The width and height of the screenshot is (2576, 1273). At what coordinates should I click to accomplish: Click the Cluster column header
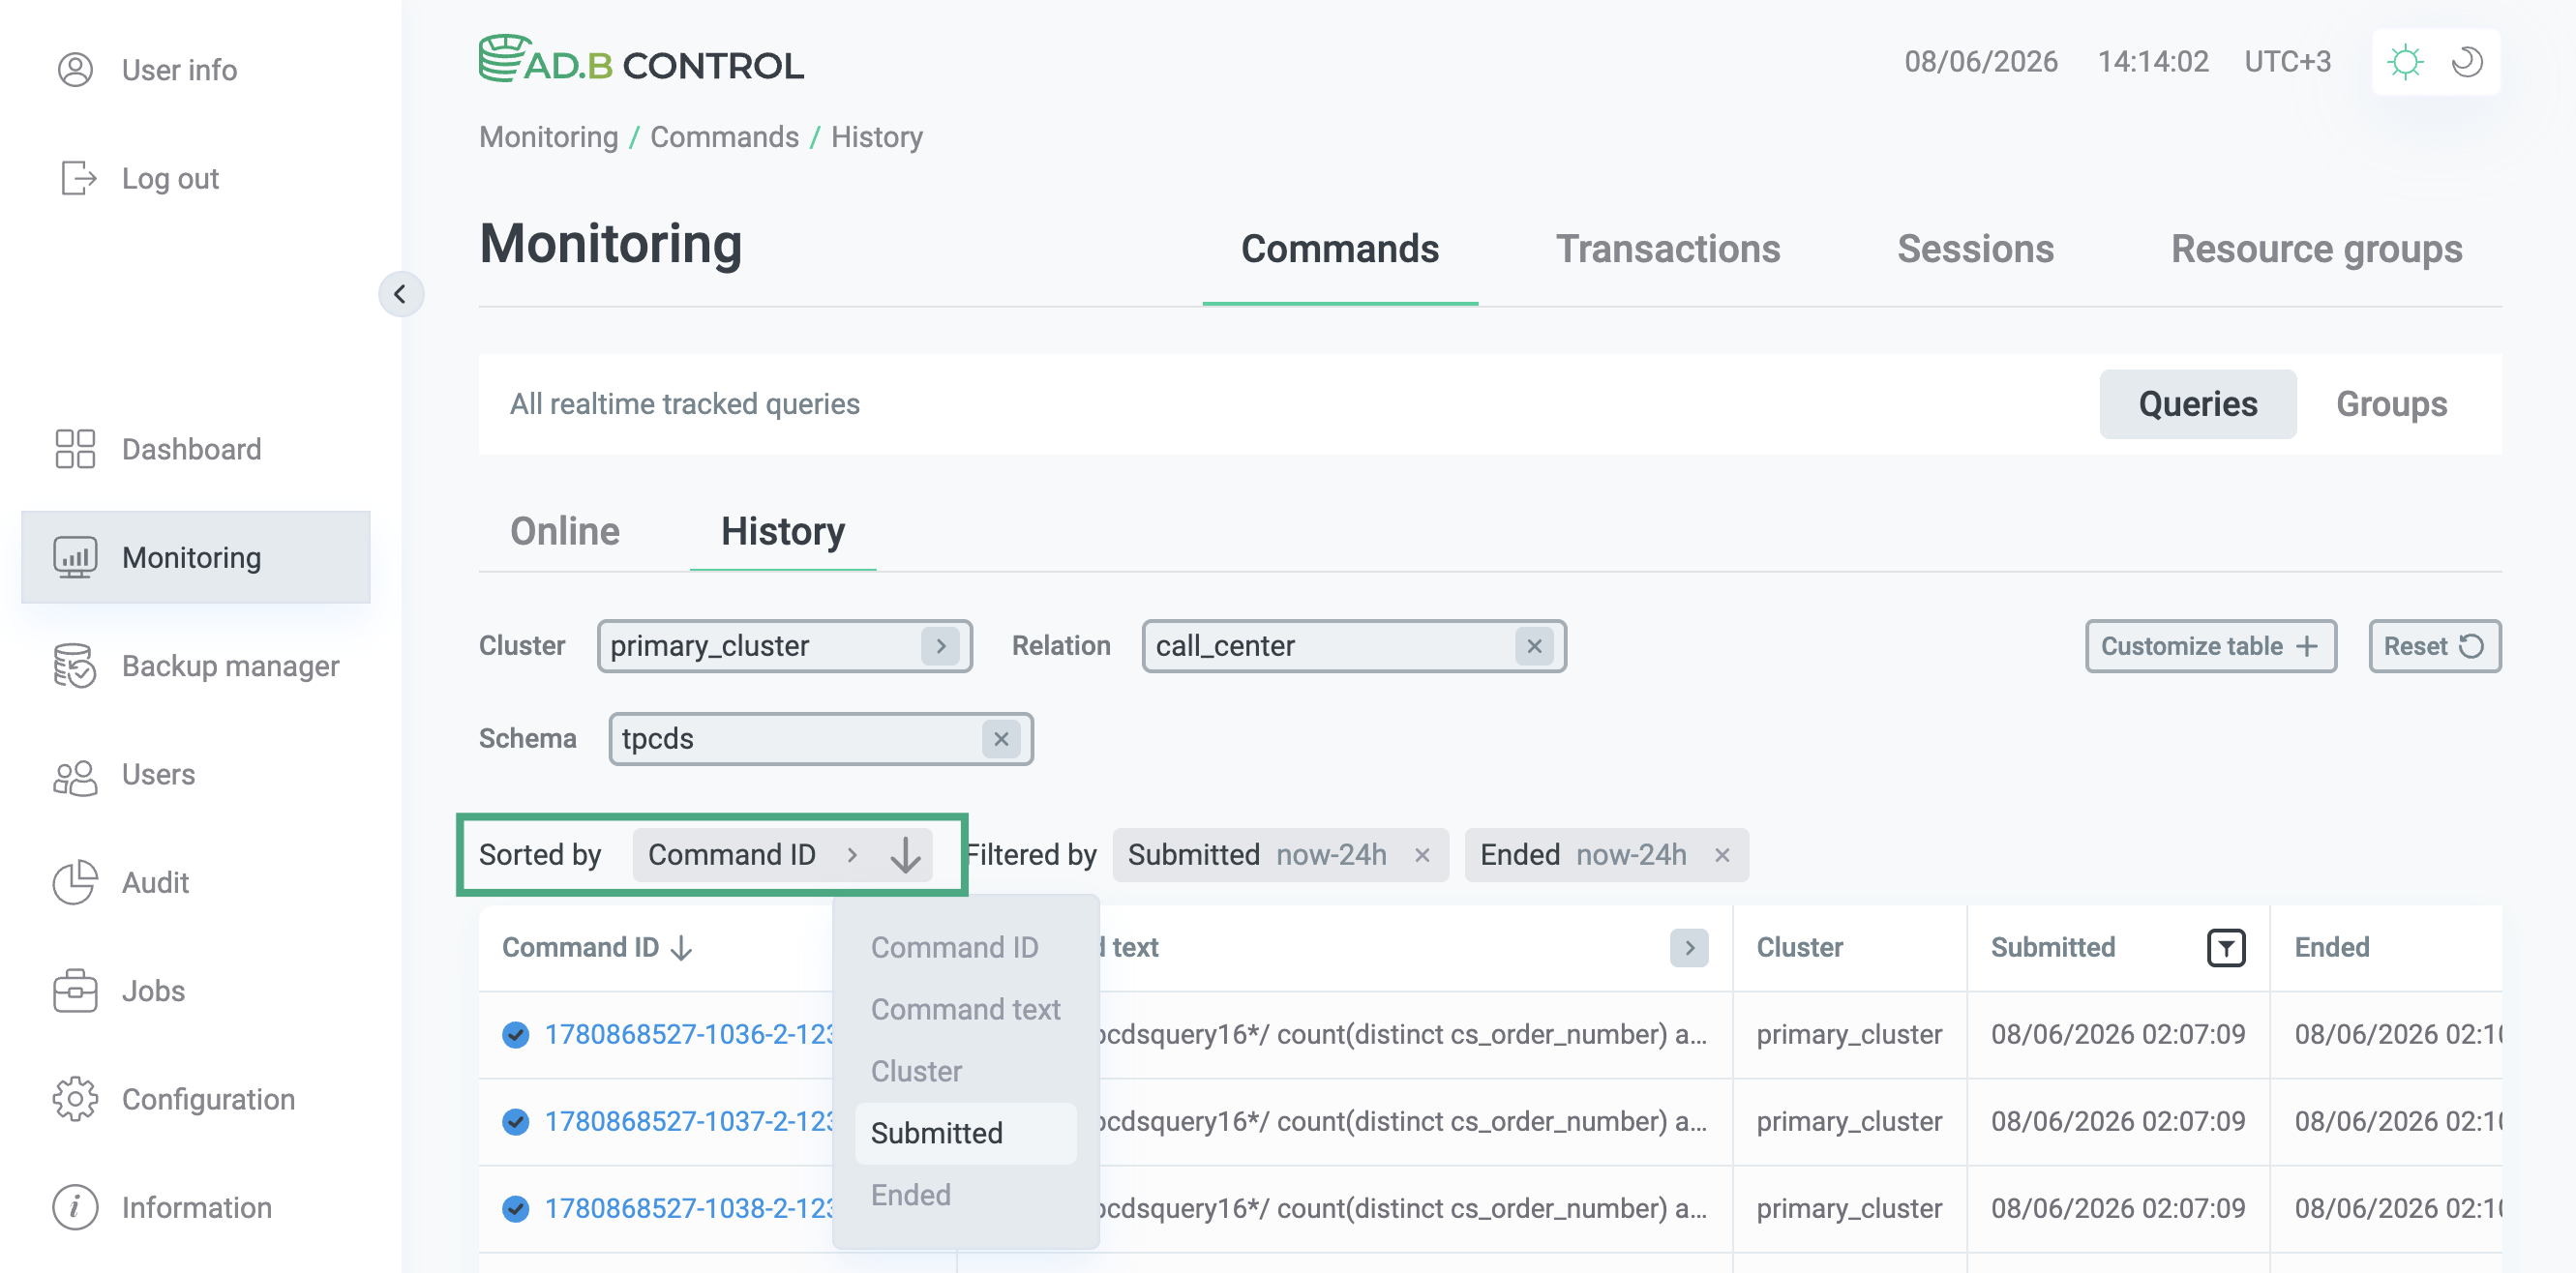[1798, 947]
